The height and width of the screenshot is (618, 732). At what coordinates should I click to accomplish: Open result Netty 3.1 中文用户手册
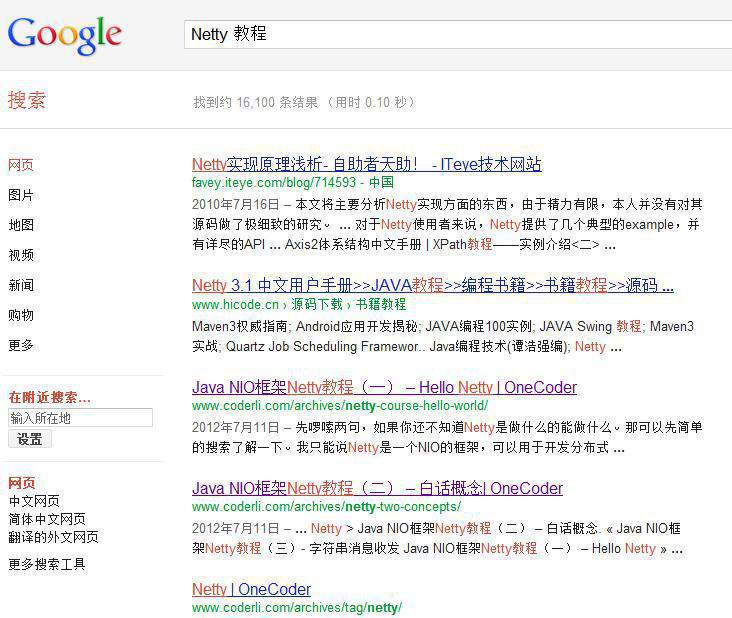[433, 285]
